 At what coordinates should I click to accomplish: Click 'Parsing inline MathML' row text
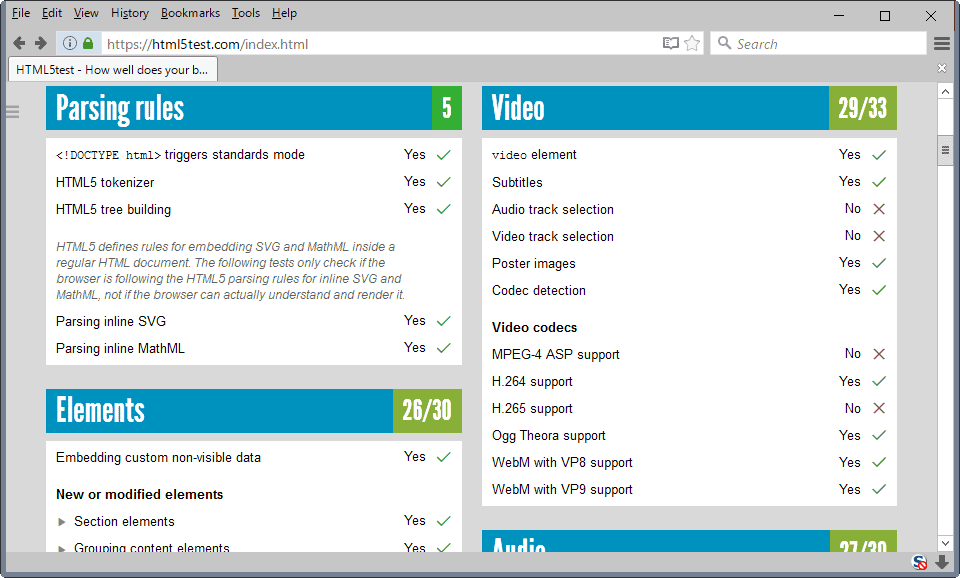(x=120, y=348)
